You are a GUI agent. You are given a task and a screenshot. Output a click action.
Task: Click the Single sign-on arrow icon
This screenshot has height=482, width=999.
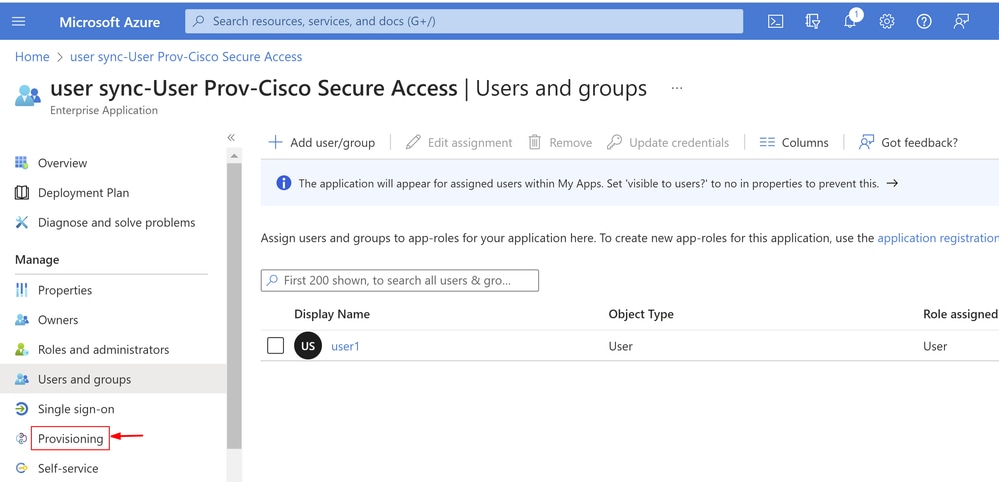(x=22, y=409)
